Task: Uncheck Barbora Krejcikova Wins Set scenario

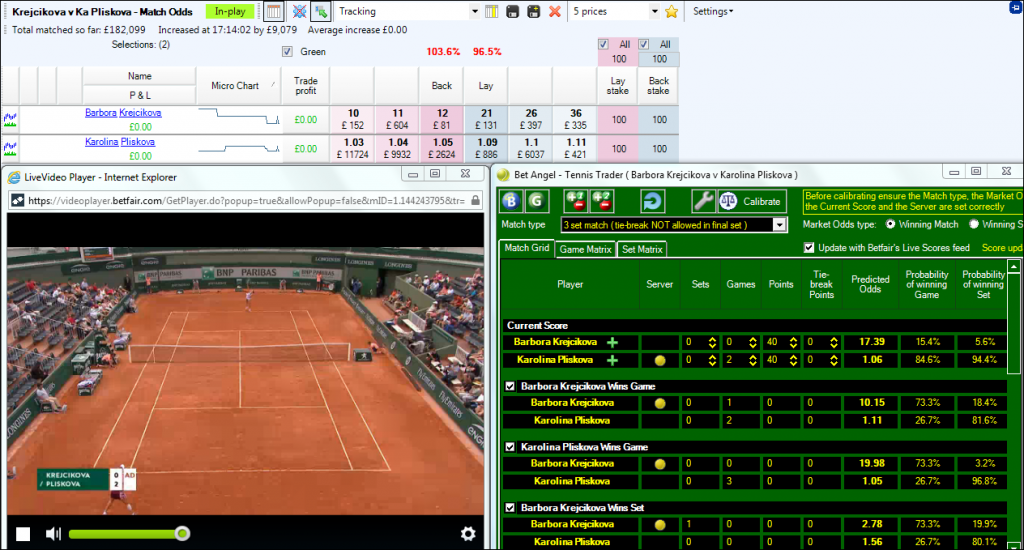Action: point(510,508)
